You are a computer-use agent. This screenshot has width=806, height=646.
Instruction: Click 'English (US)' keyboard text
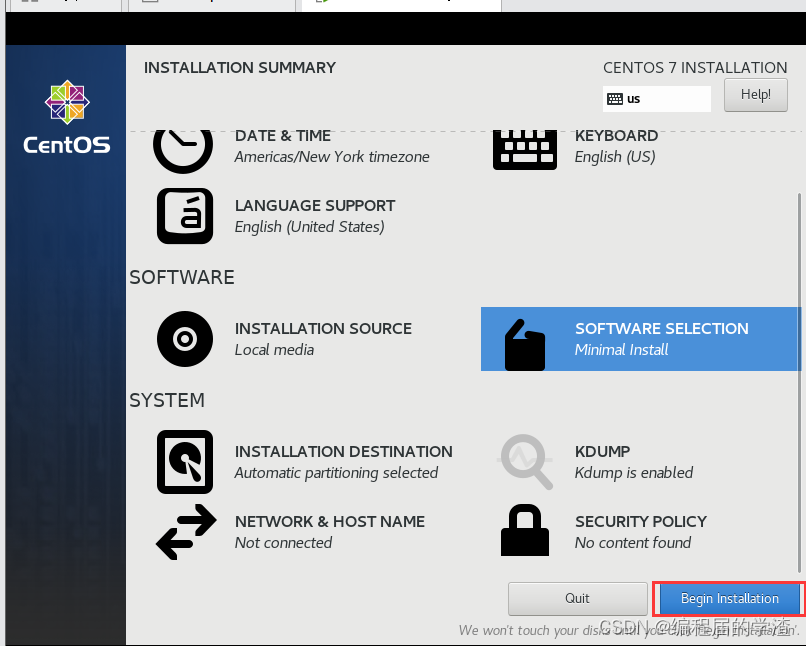click(615, 157)
